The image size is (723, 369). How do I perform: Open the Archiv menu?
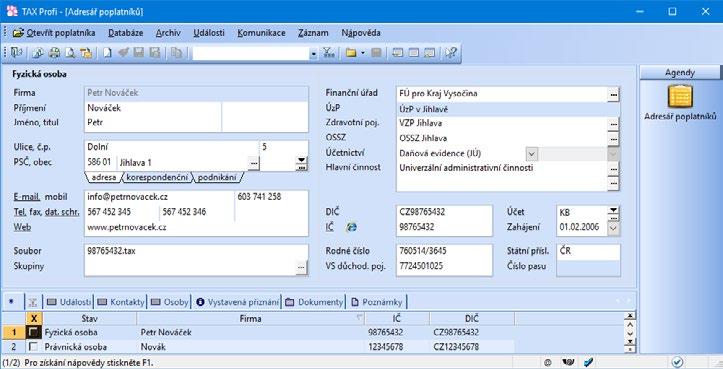pos(168,33)
